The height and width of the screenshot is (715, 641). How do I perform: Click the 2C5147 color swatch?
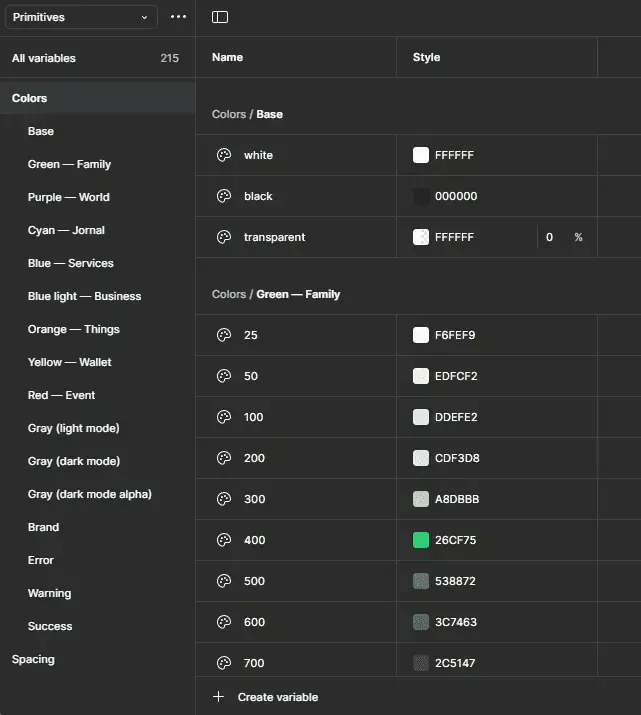pos(421,663)
